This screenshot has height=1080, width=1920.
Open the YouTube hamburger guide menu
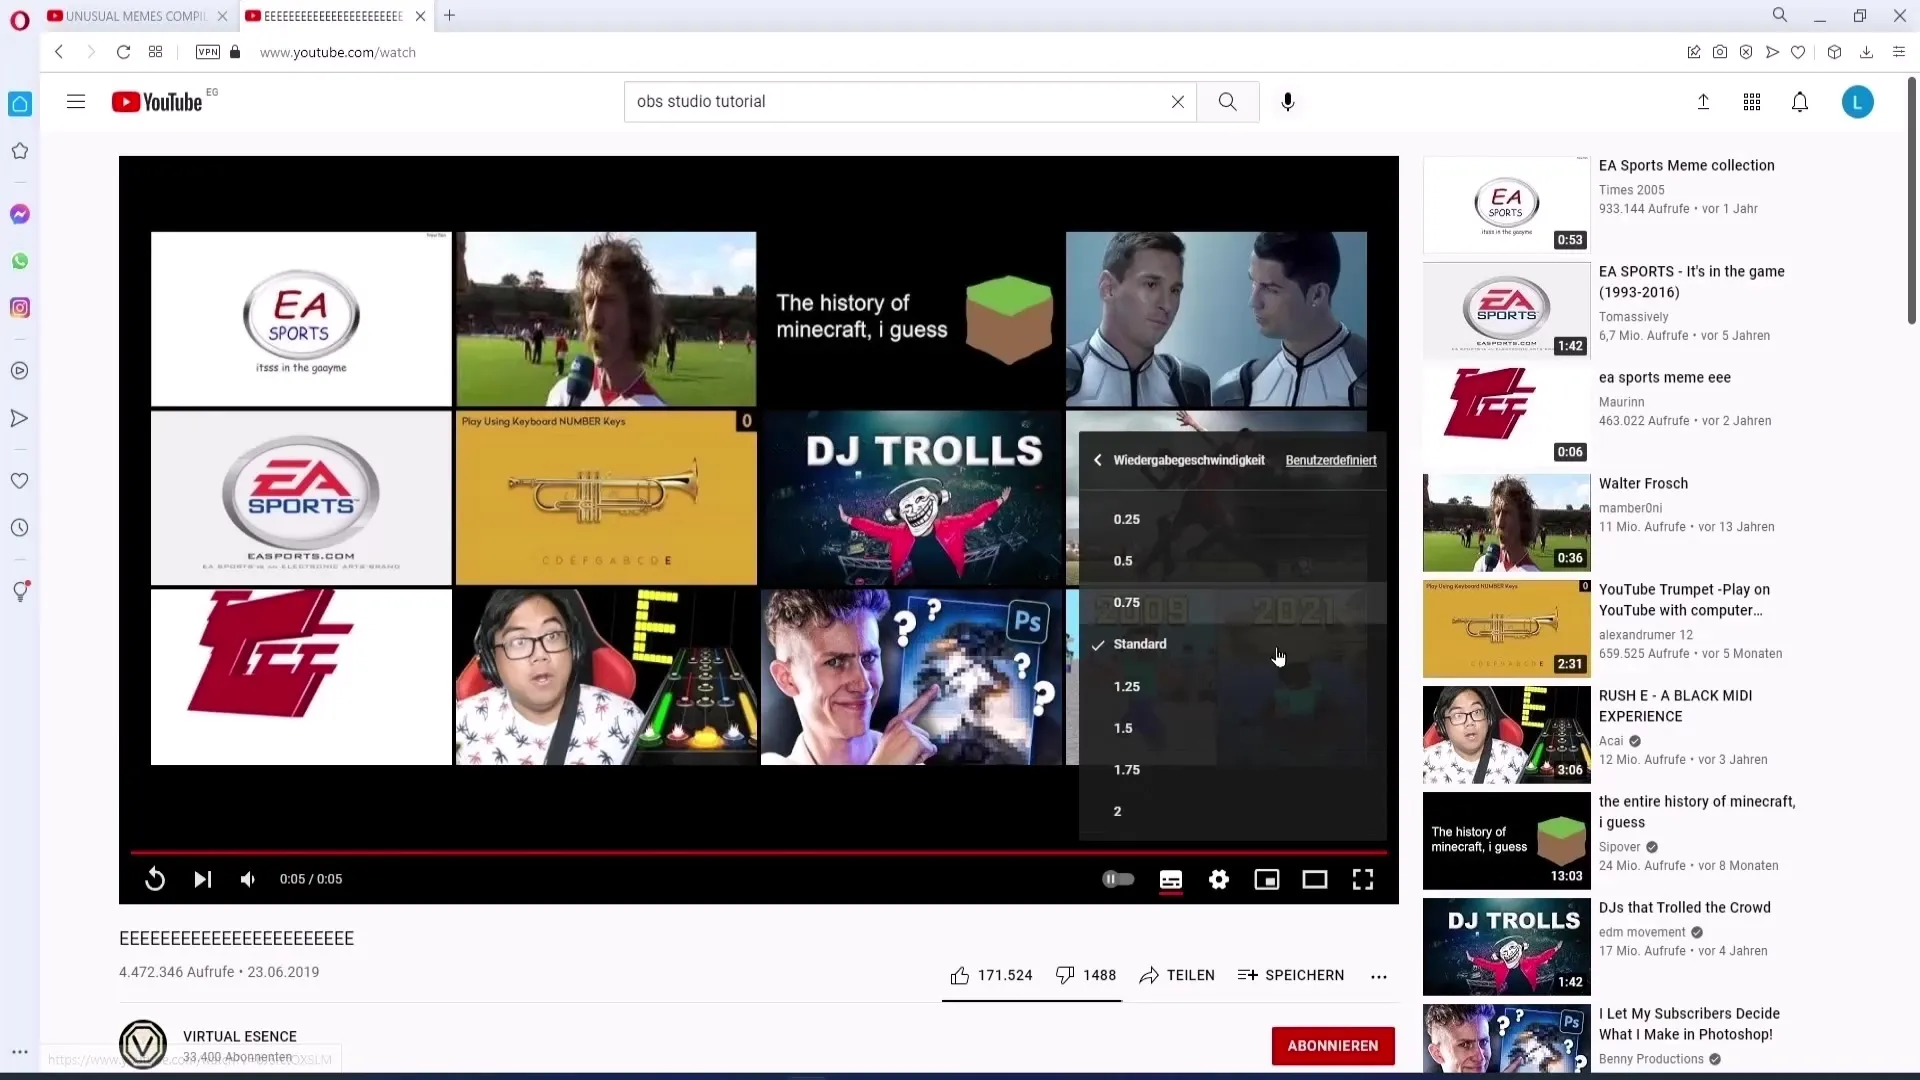click(x=76, y=102)
